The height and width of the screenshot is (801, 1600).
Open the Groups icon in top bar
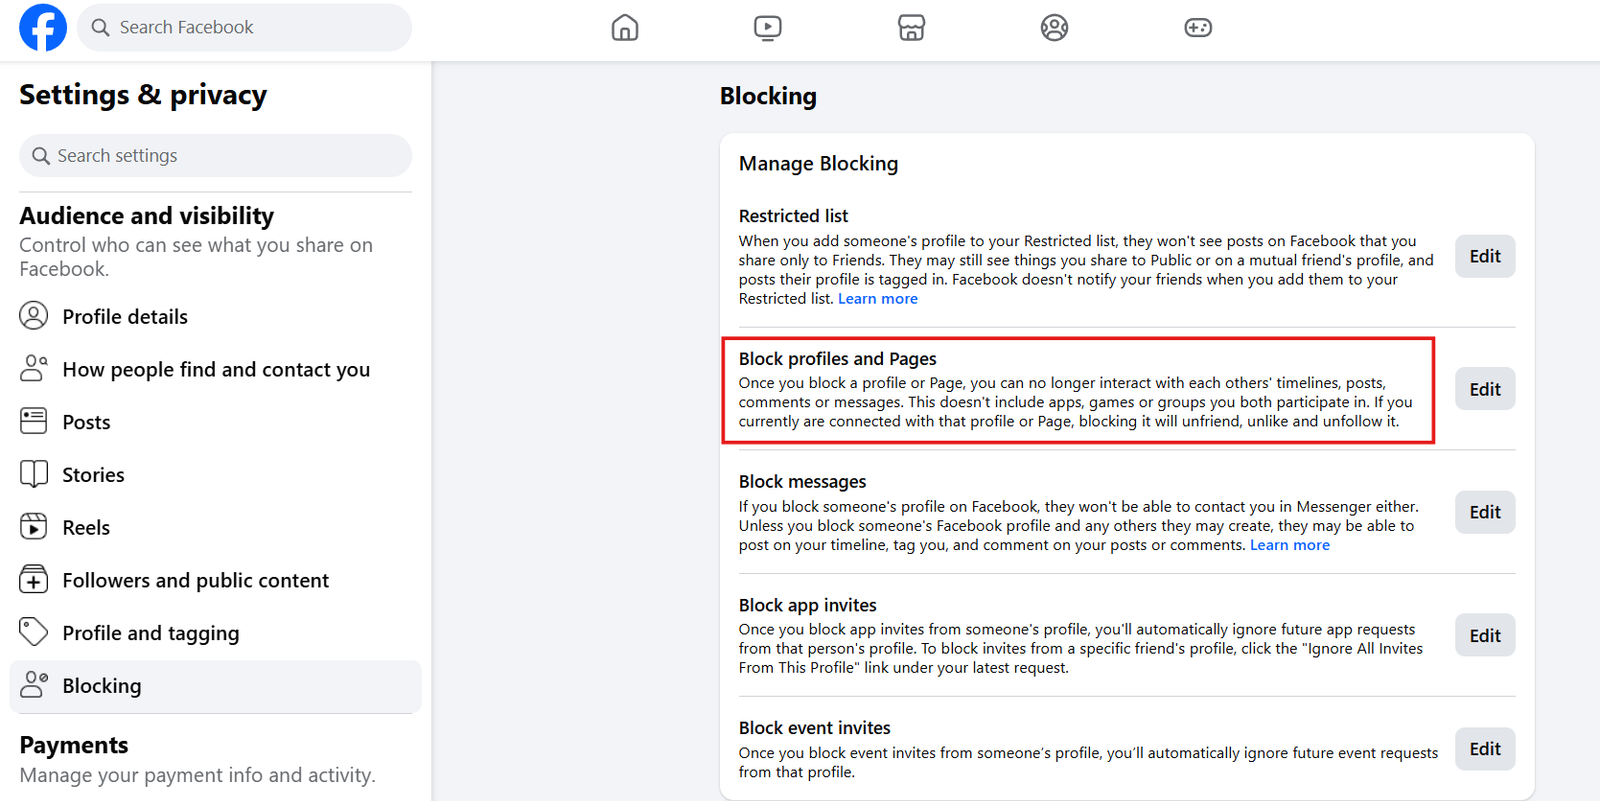pyautogui.click(x=1054, y=27)
